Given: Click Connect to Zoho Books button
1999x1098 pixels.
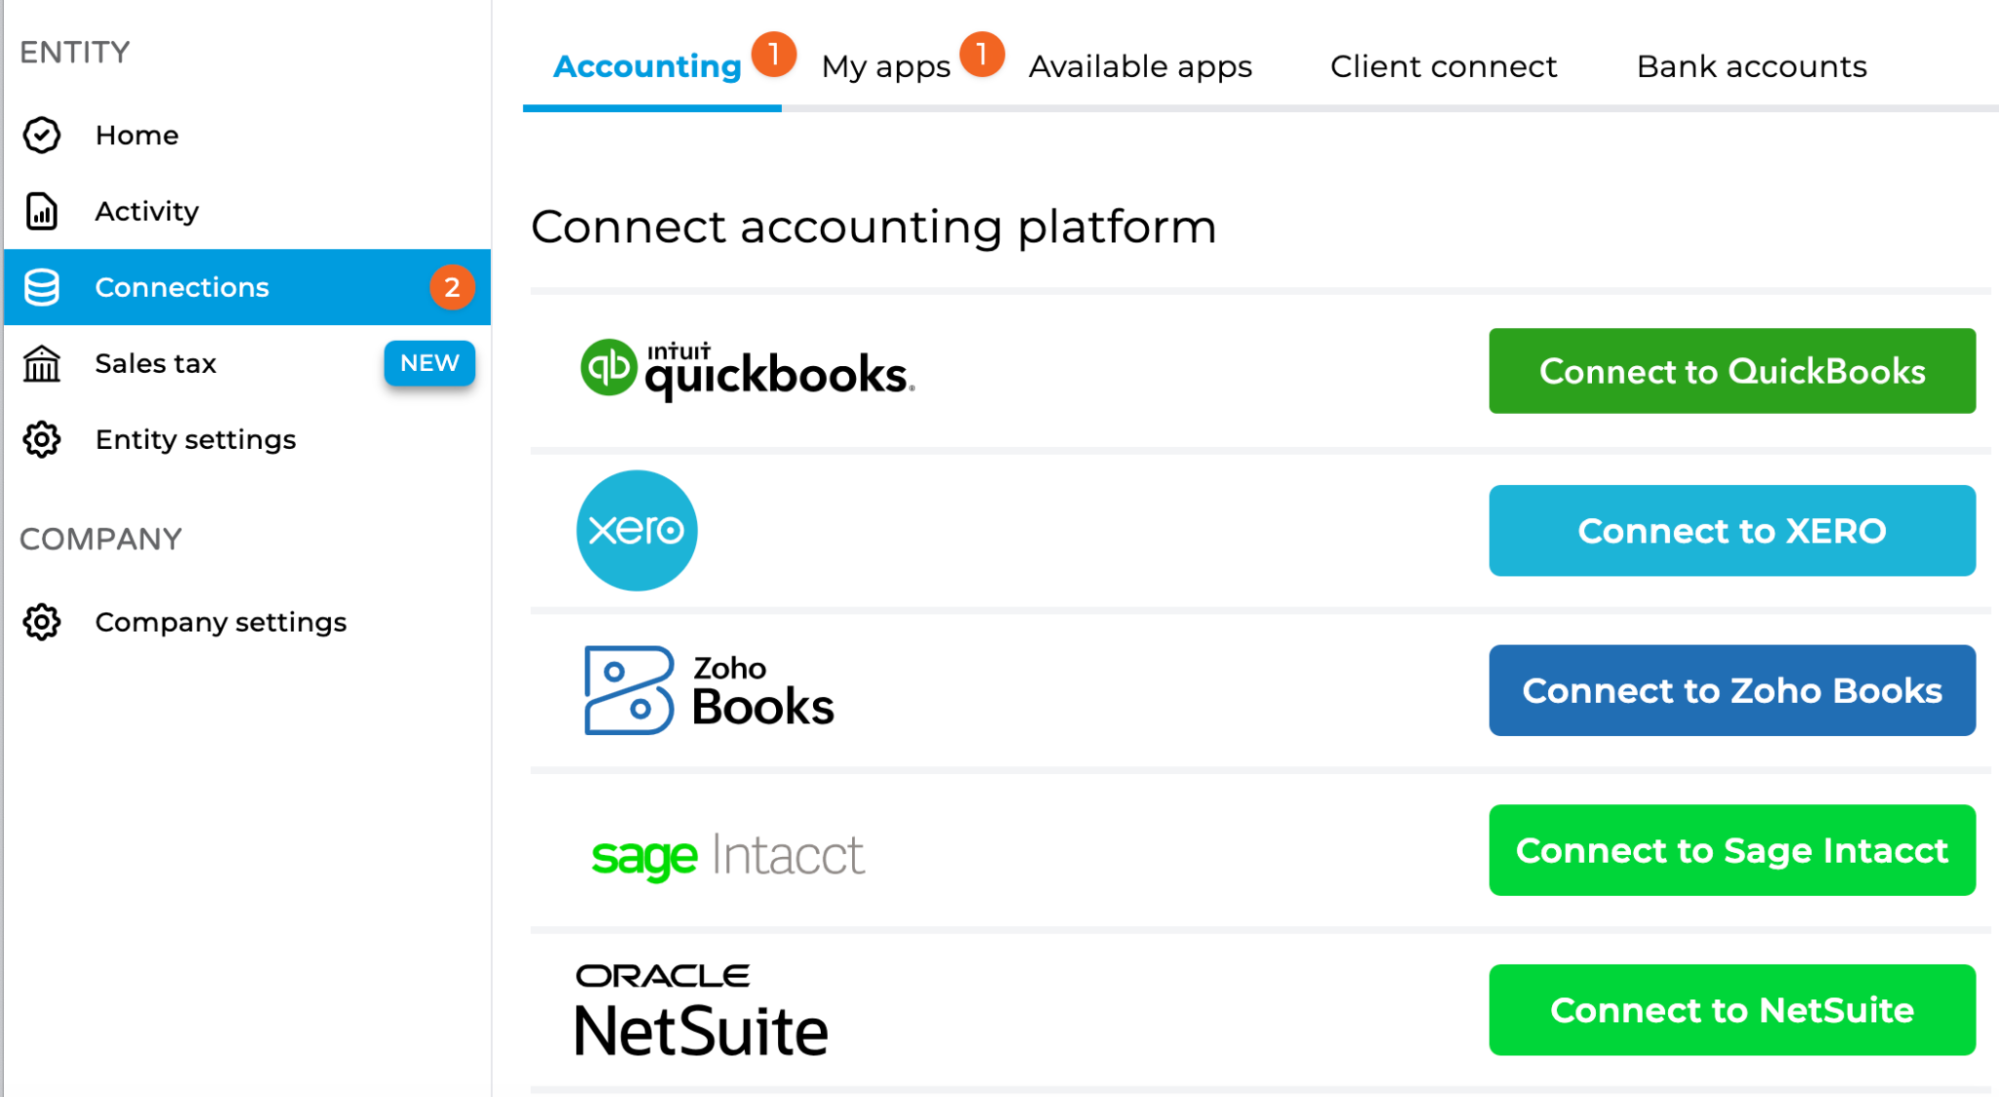Looking at the screenshot, I should click(1730, 690).
